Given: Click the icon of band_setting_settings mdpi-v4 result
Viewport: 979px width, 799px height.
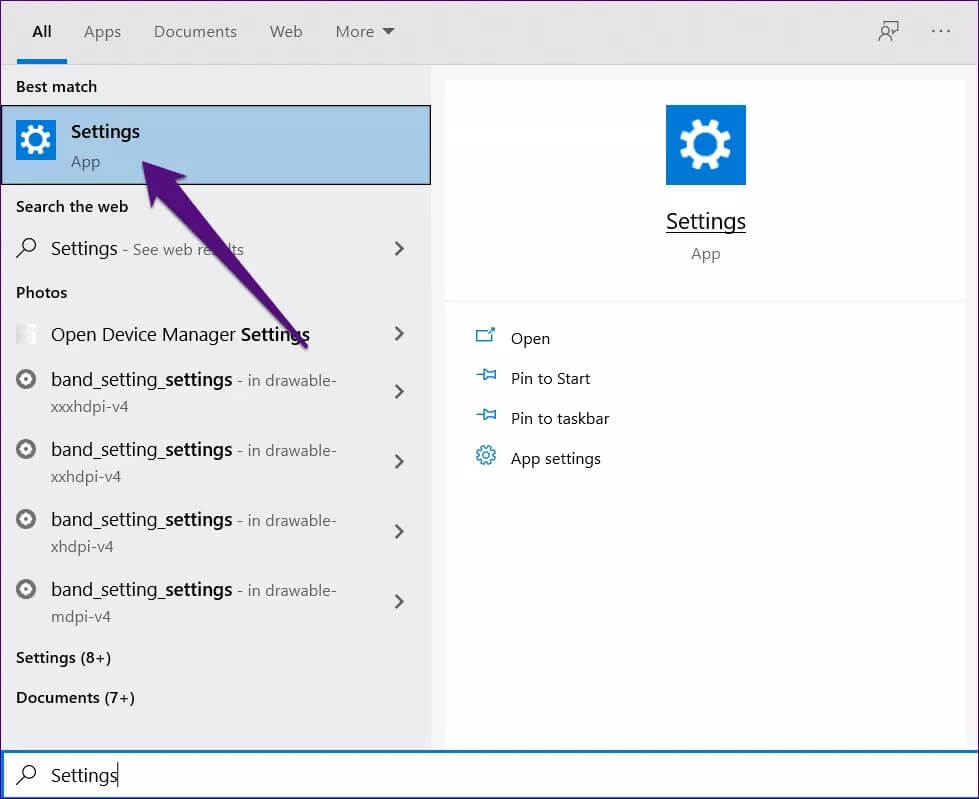Looking at the screenshot, I should click(x=26, y=589).
